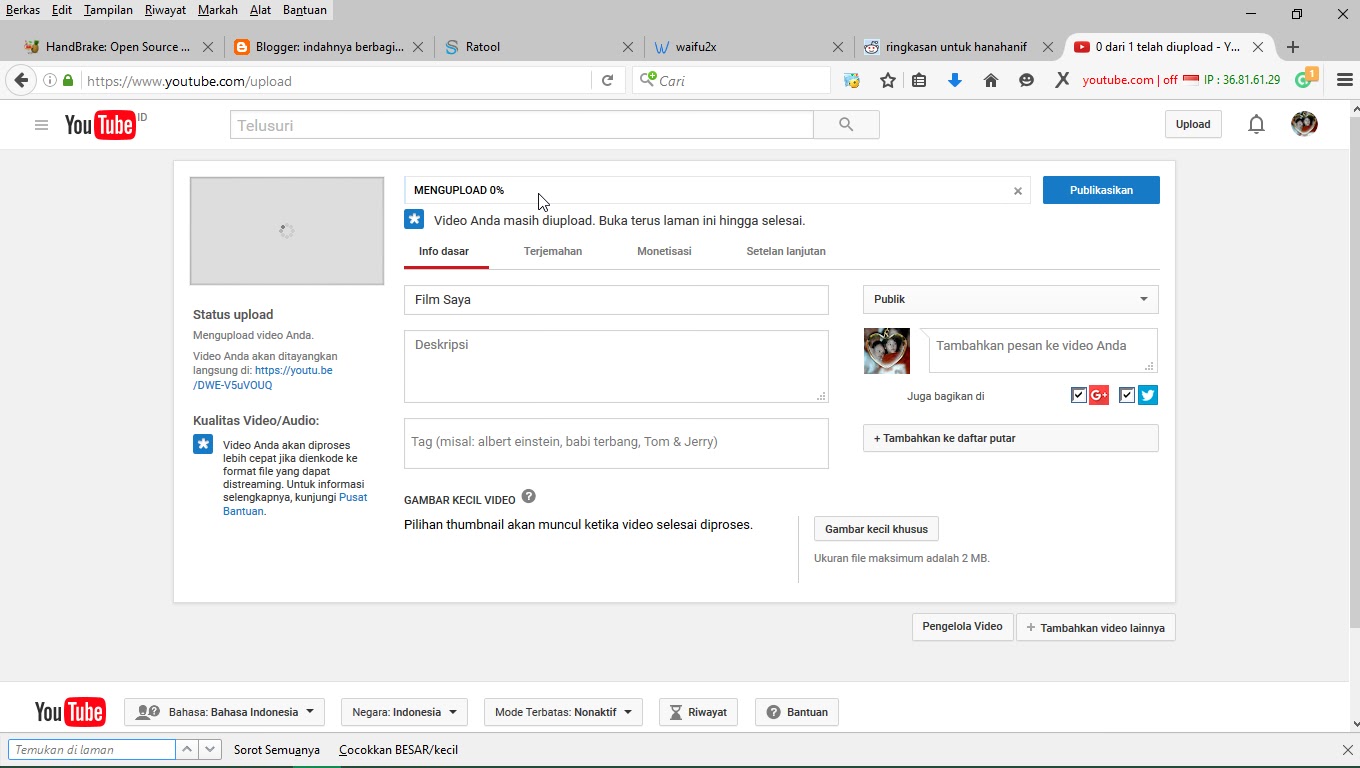Open Bahasa Indonesia language dropdown

[224, 712]
